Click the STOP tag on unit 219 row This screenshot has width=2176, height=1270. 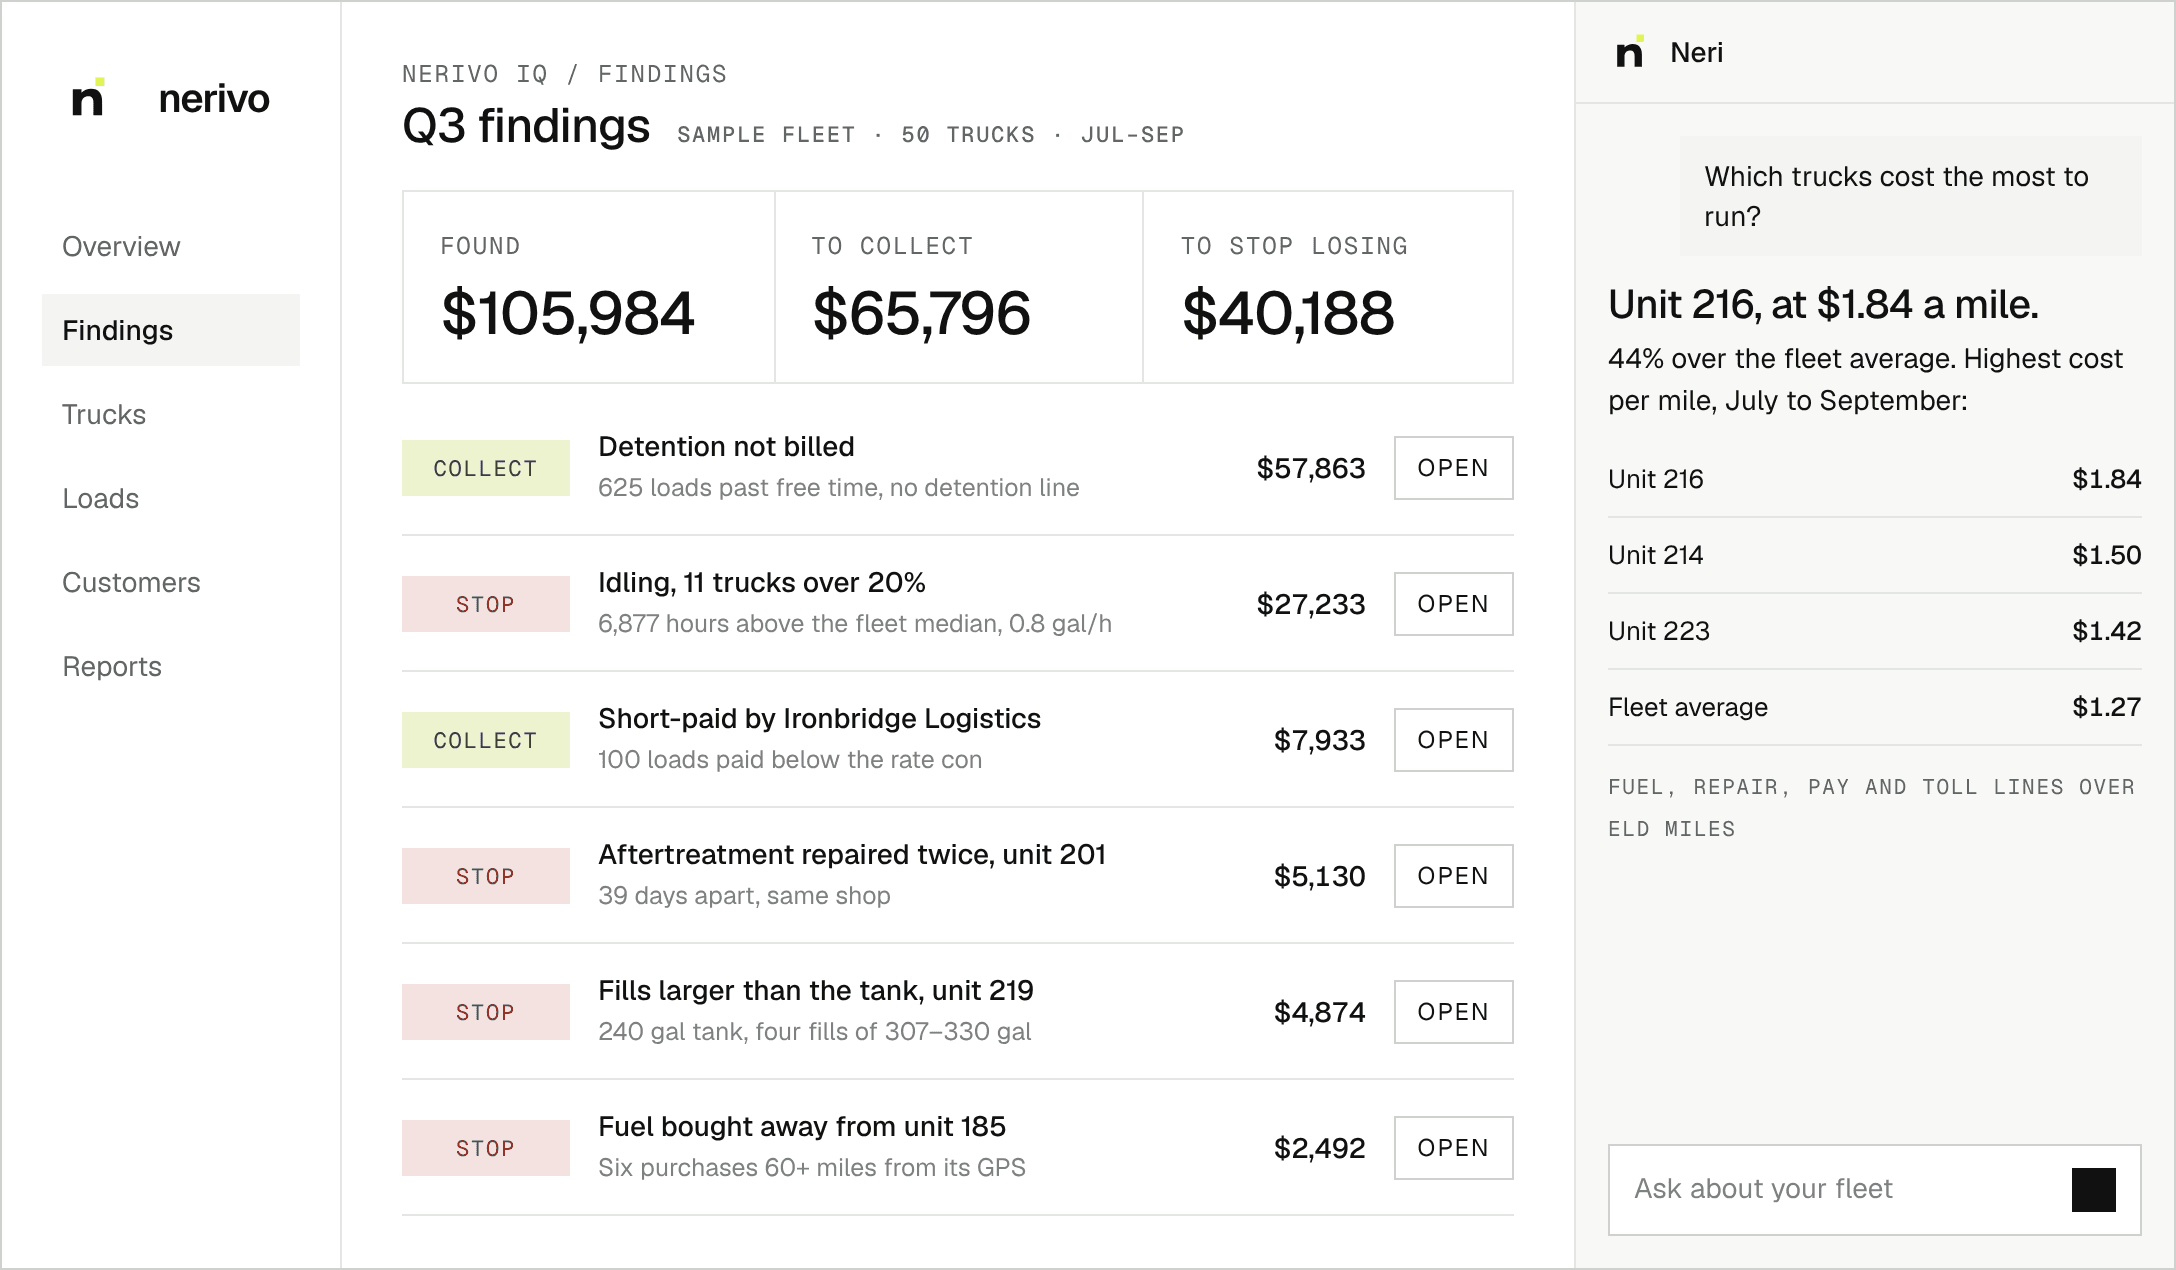point(486,1012)
